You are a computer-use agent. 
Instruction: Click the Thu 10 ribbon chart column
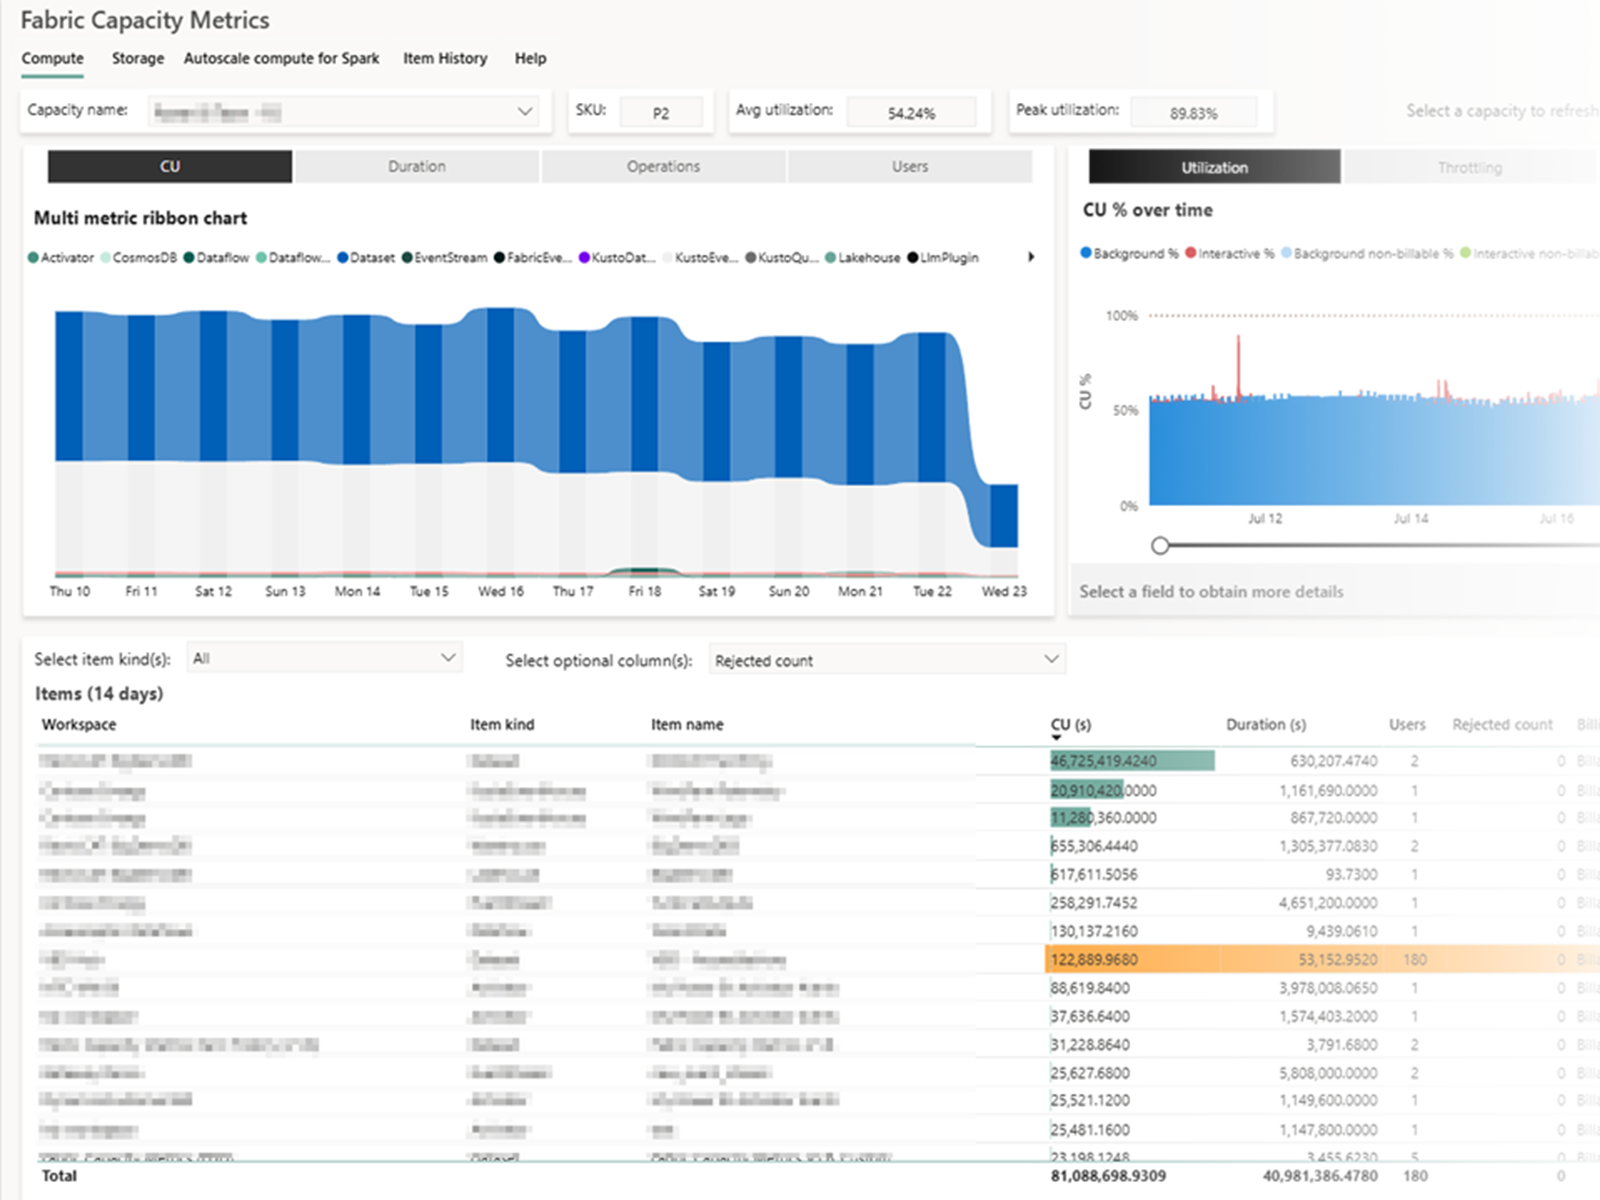click(x=69, y=386)
